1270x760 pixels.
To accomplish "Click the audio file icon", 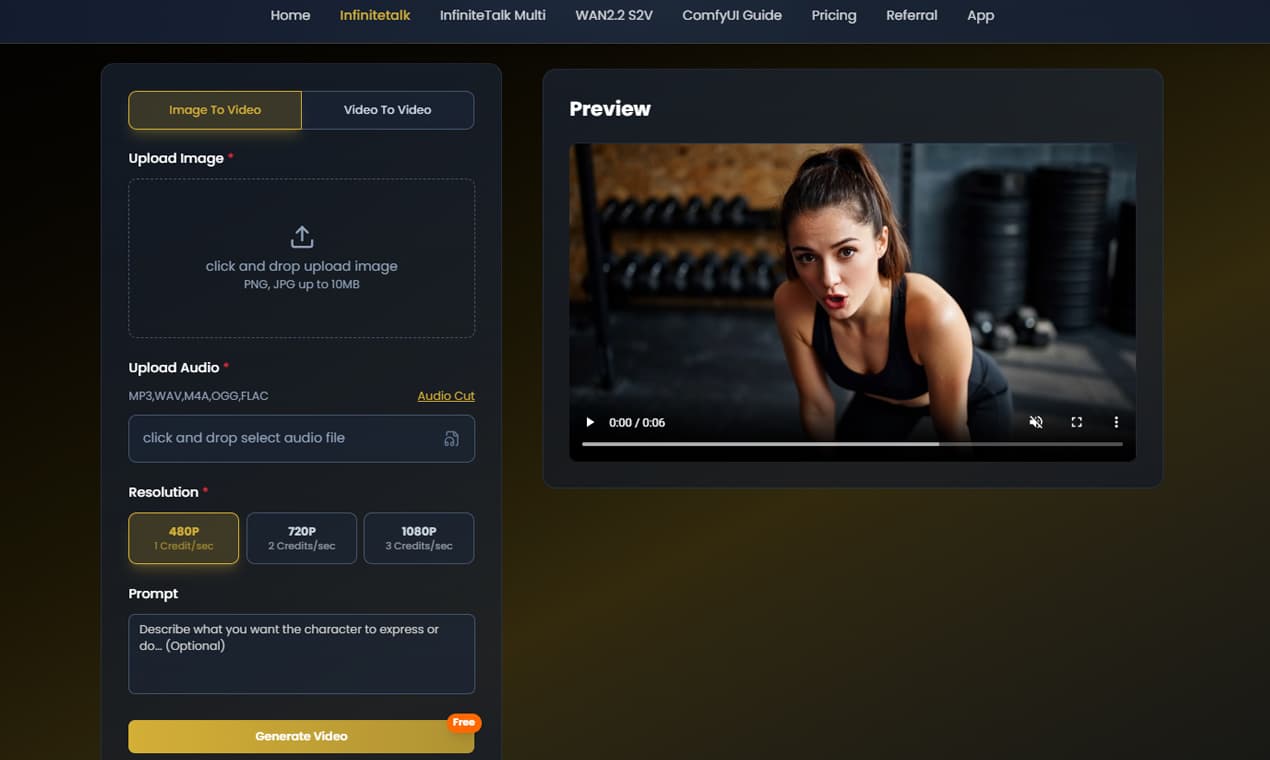I will [x=451, y=438].
